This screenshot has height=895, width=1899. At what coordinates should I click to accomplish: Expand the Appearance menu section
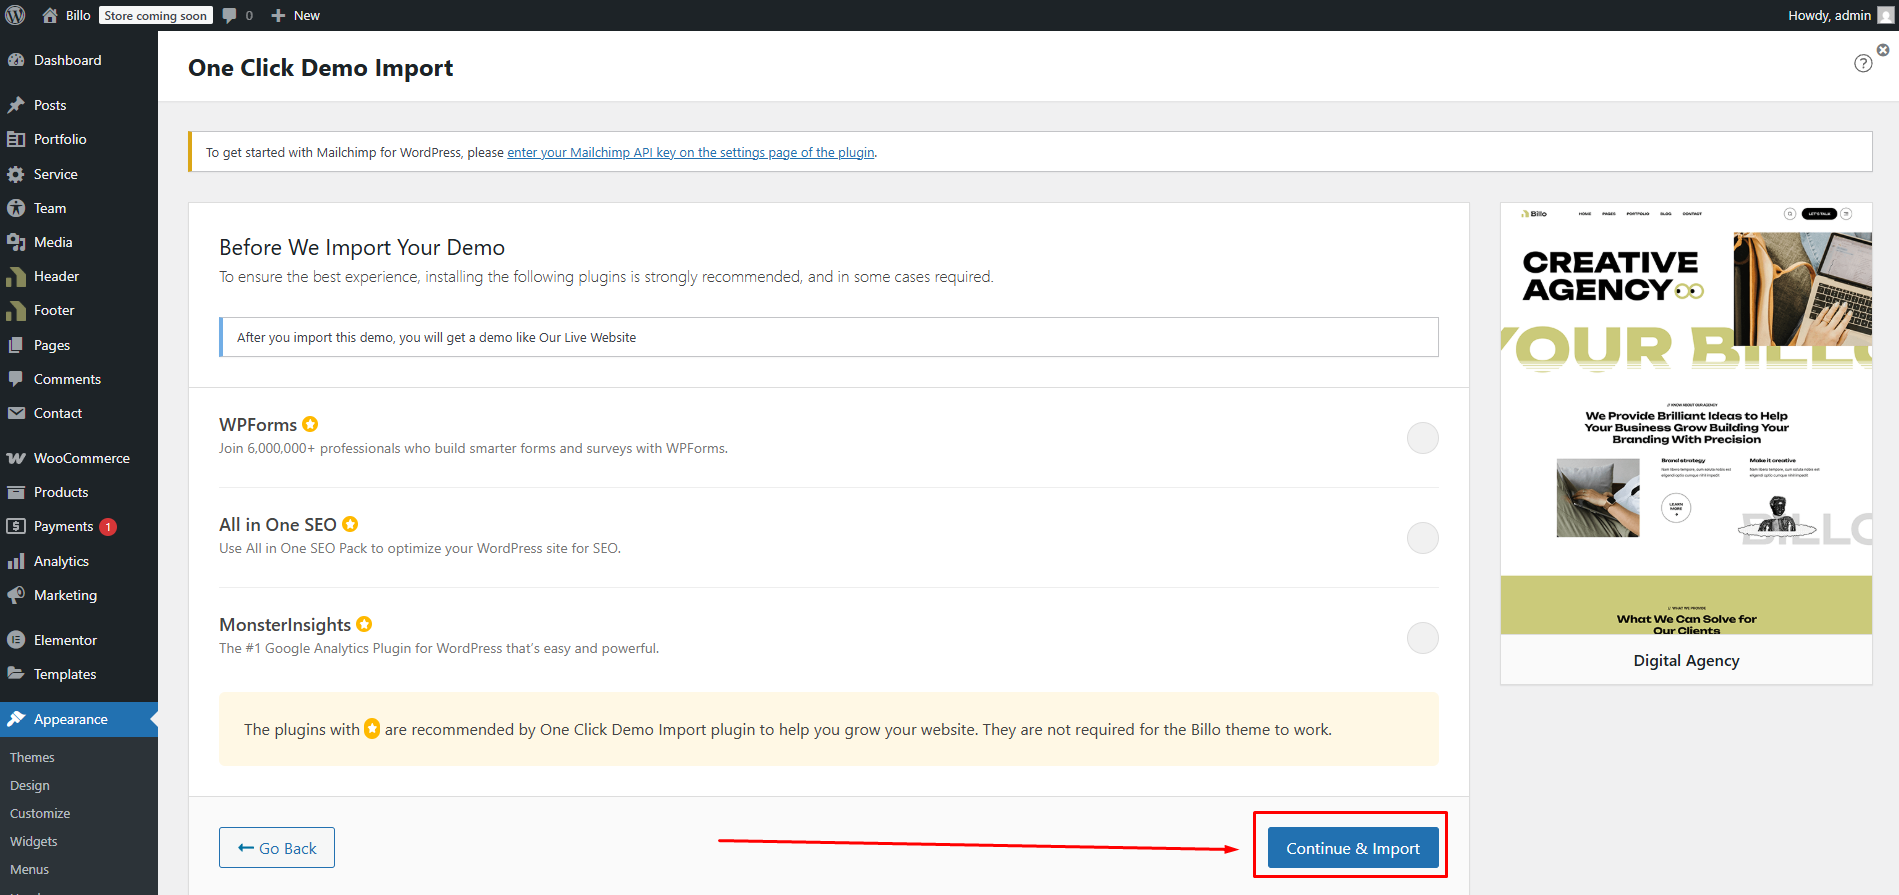coord(70,719)
